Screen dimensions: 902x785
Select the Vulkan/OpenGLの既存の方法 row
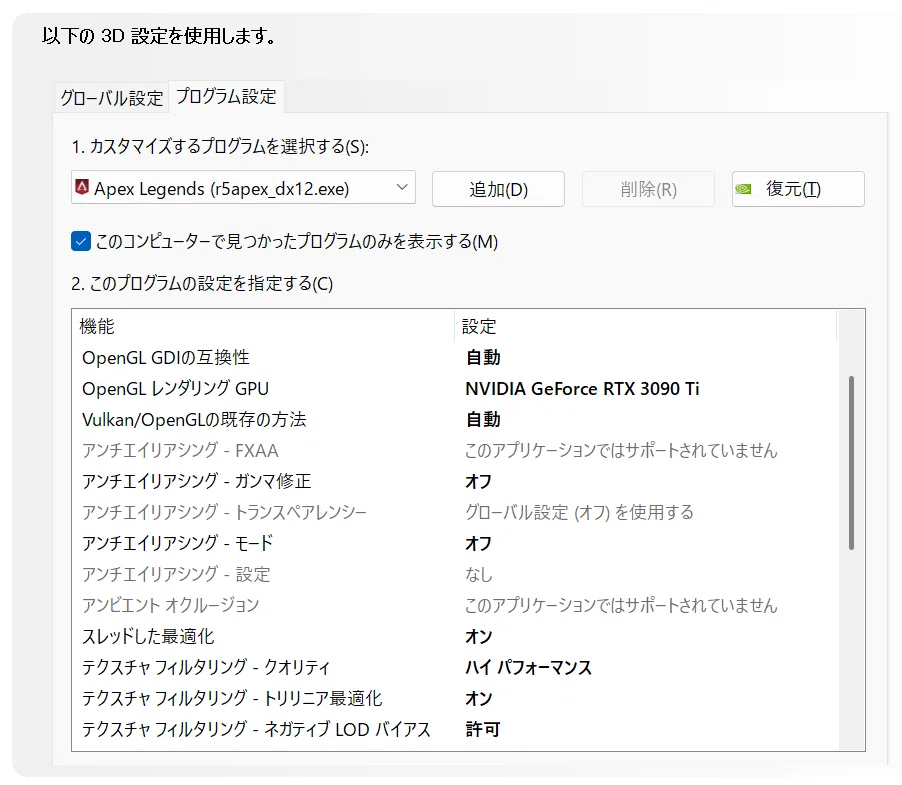click(454, 420)
